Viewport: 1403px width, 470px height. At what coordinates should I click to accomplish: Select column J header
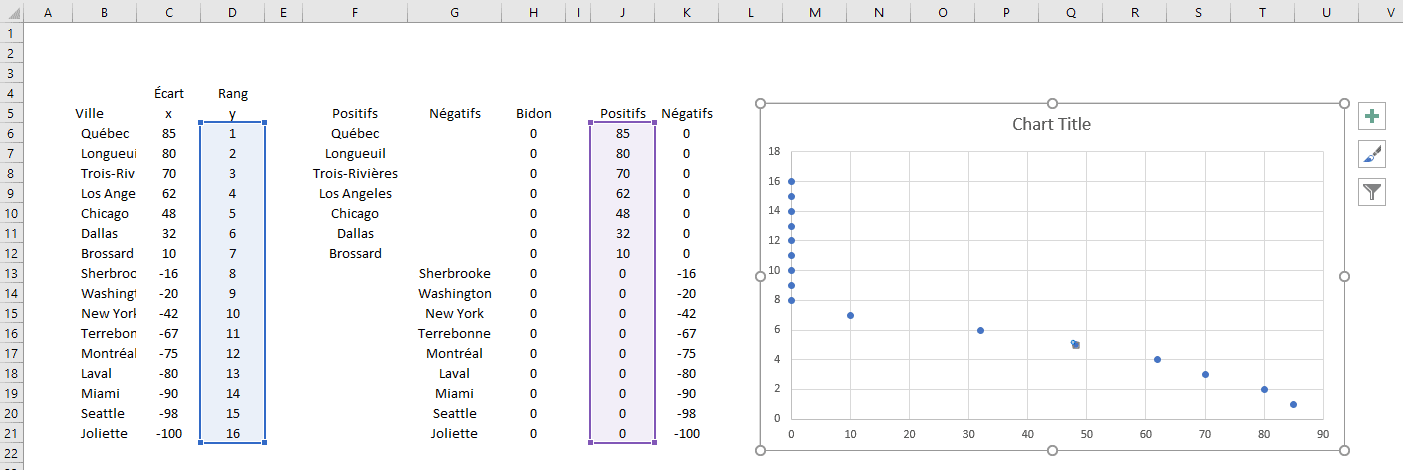click(x=622, y=11)
